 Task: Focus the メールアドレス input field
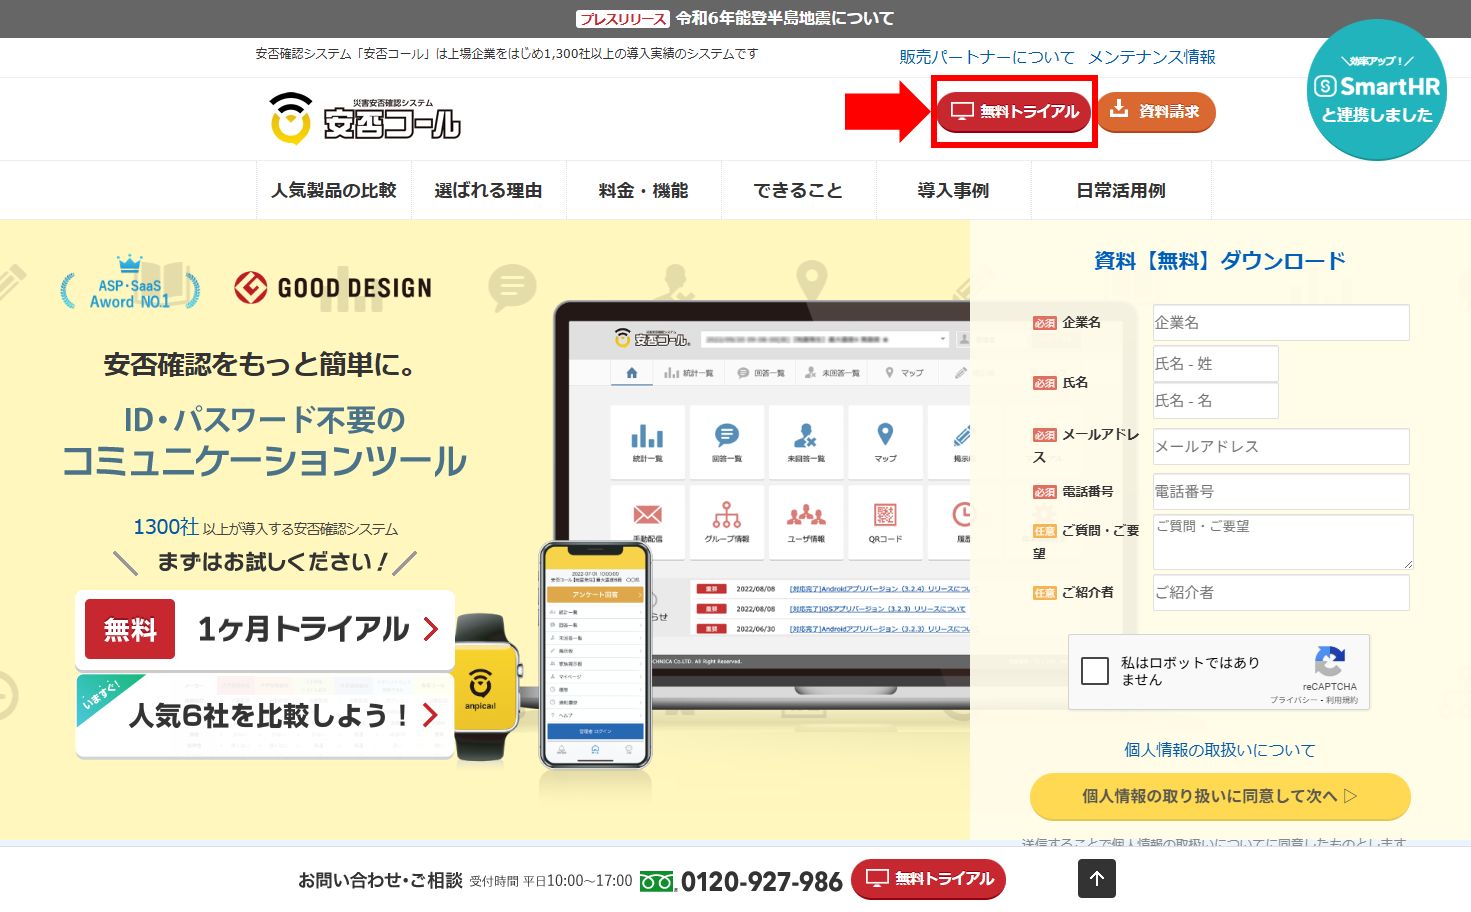click(x=1281, y=447)
